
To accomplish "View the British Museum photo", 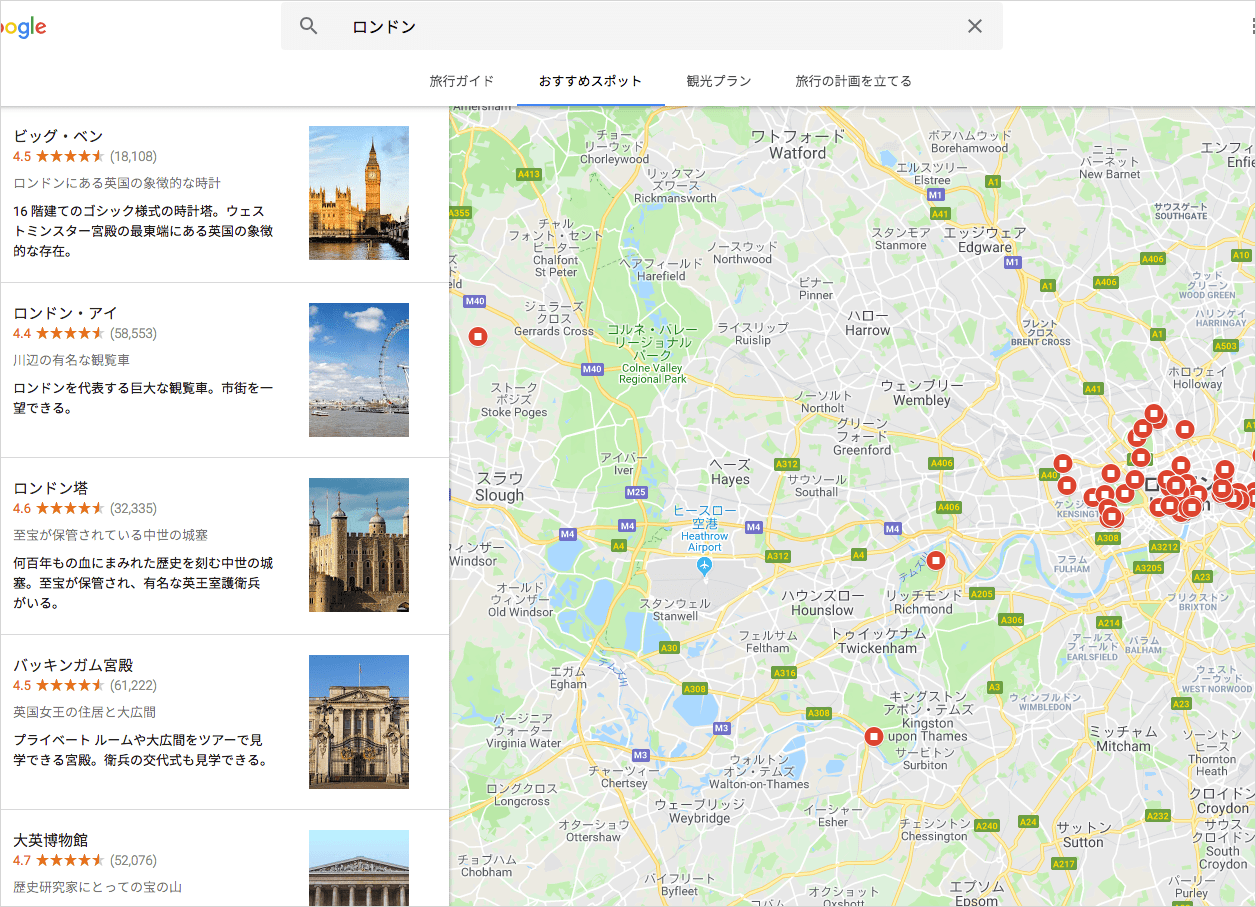I will (x=359, y=868).
